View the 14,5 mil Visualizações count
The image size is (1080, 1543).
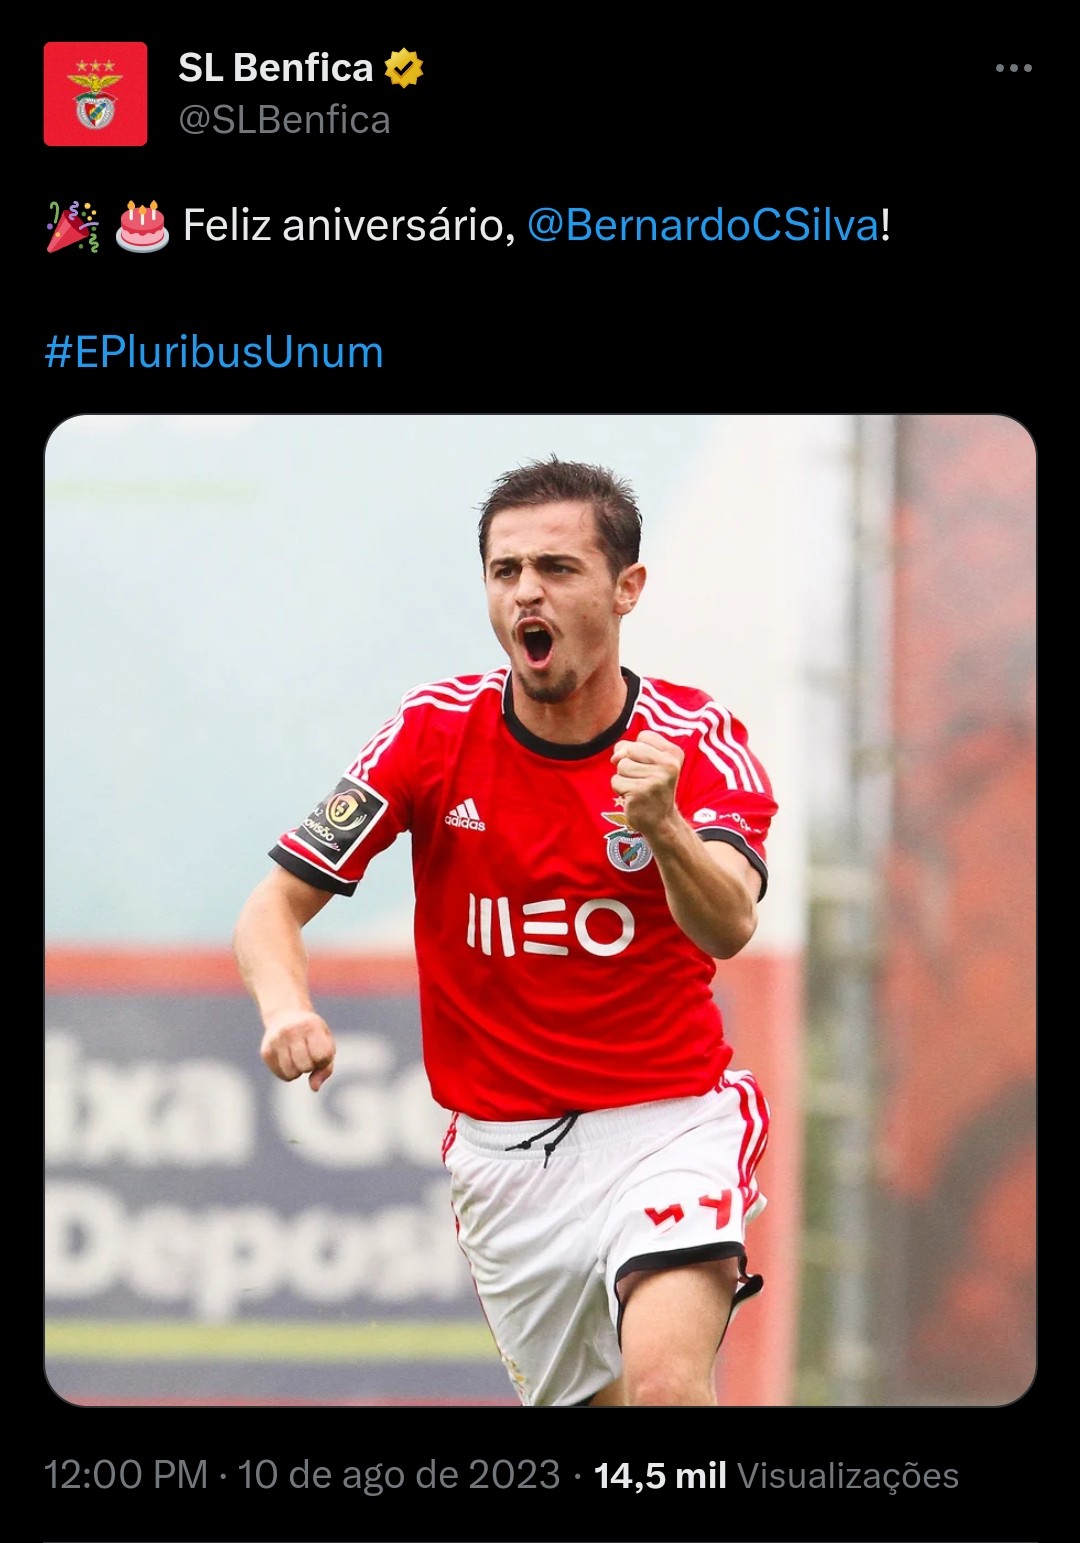click(776, 1475)
